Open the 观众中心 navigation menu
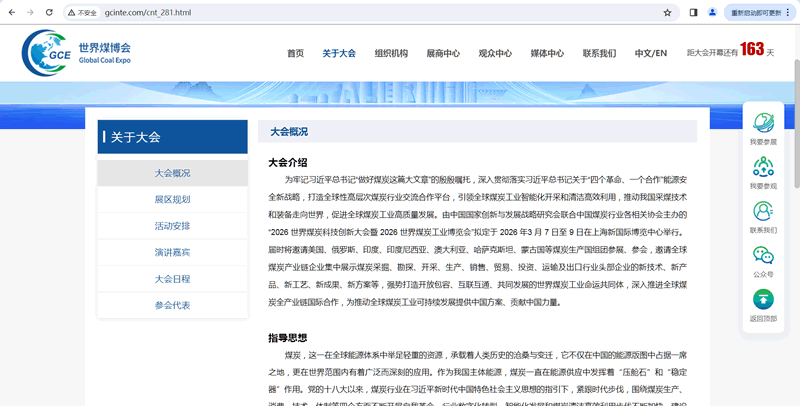Image resolution: width=800 pixels, height=406 pixels. (495, 53)
